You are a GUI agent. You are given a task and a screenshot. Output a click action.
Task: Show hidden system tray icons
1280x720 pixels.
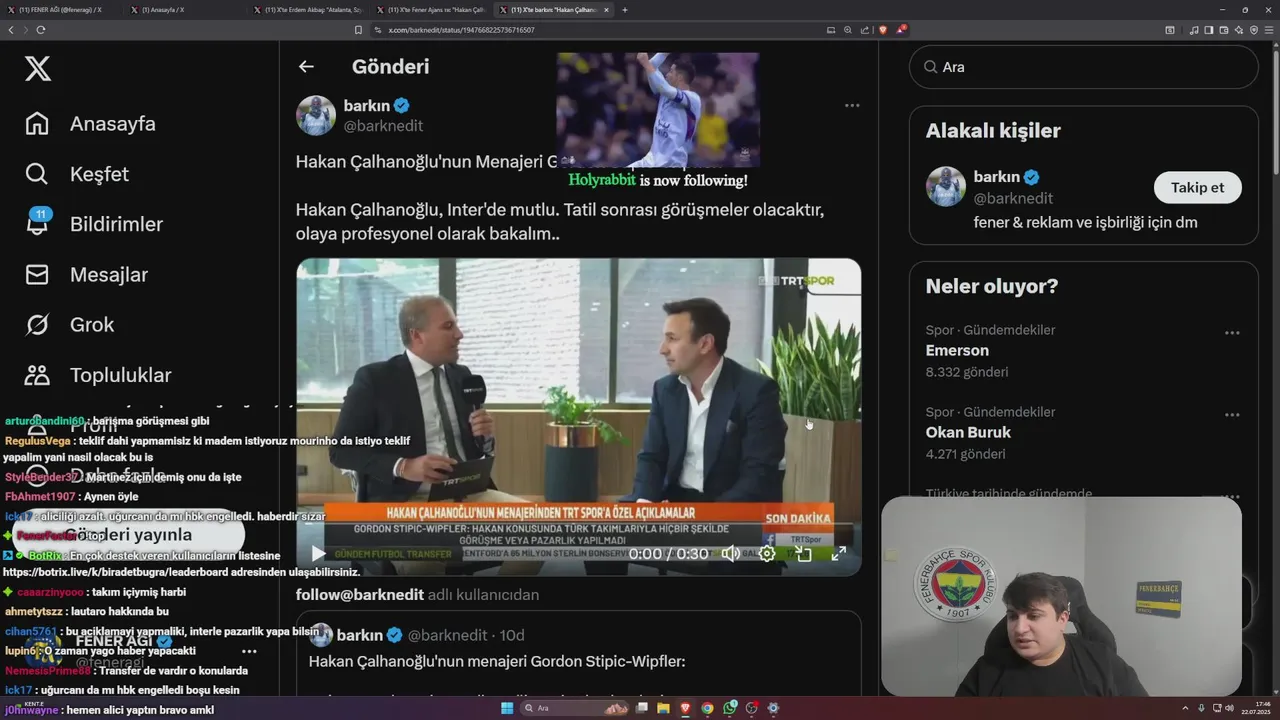[1183, 708]
